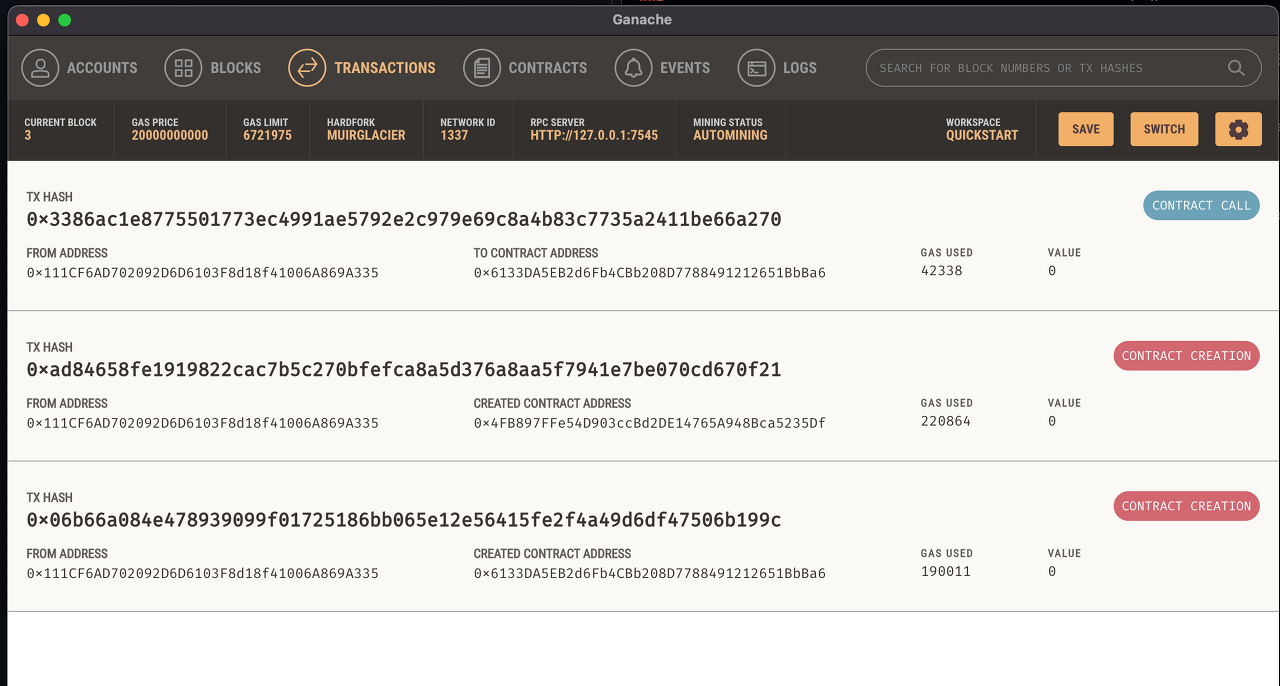Click the to contract address 0x6133DA5E in first transaction
The width and height of the screenshot is (1280, 686).
pyautogui.click(x=650, y=273)
